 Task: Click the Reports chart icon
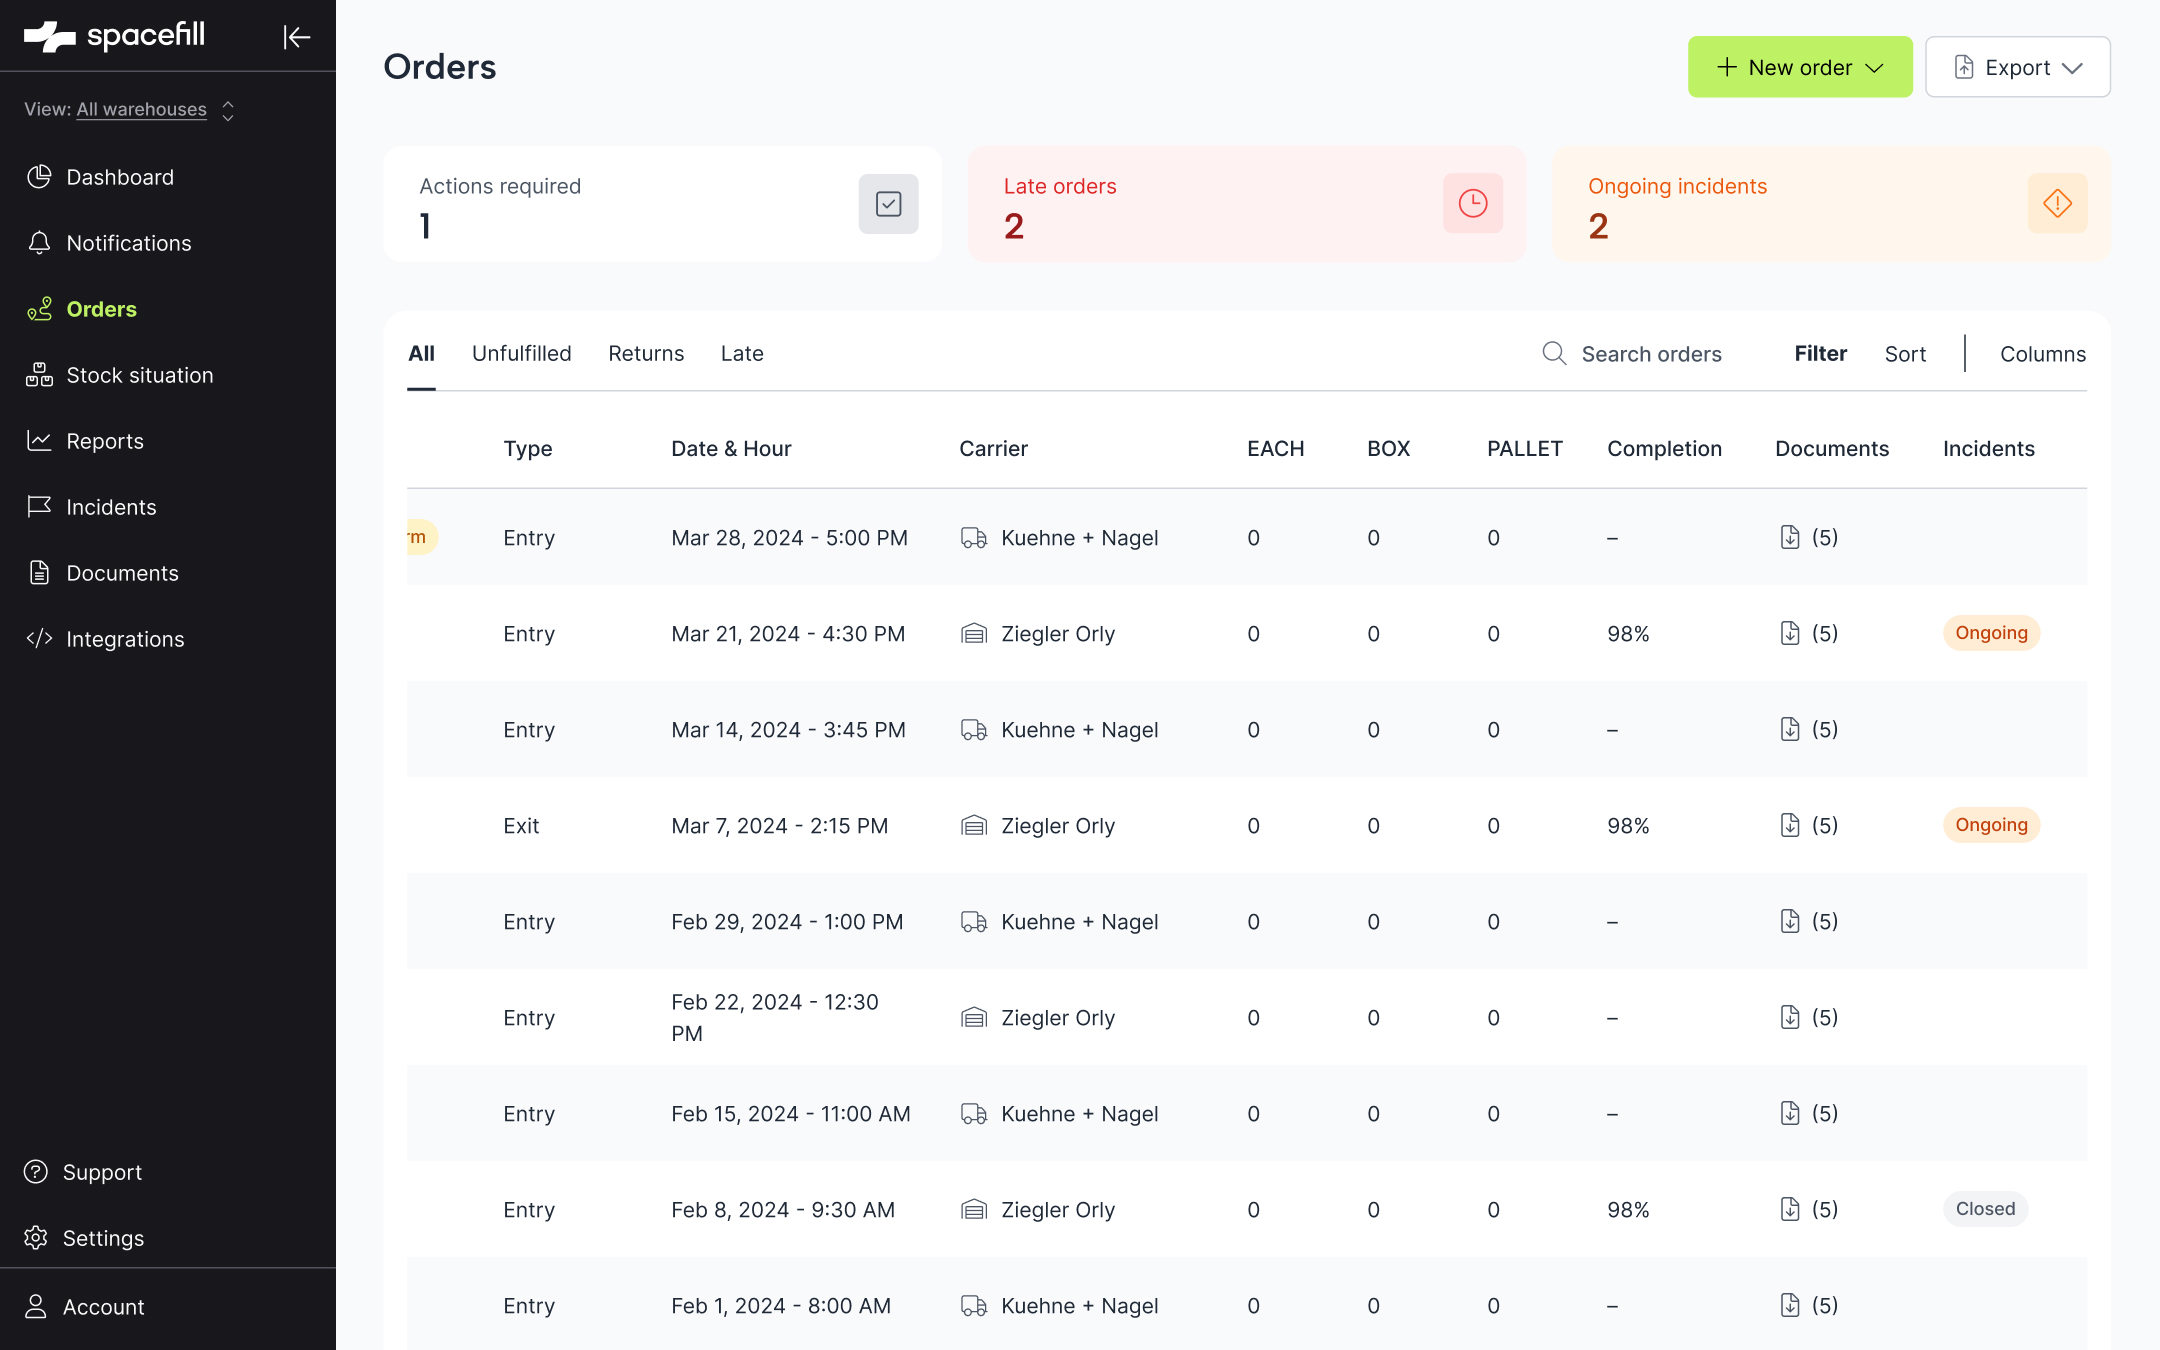39,441
